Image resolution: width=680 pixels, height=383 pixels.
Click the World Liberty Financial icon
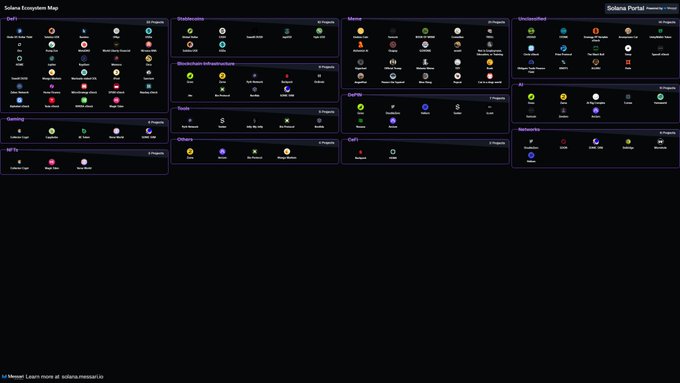point(116,45)
